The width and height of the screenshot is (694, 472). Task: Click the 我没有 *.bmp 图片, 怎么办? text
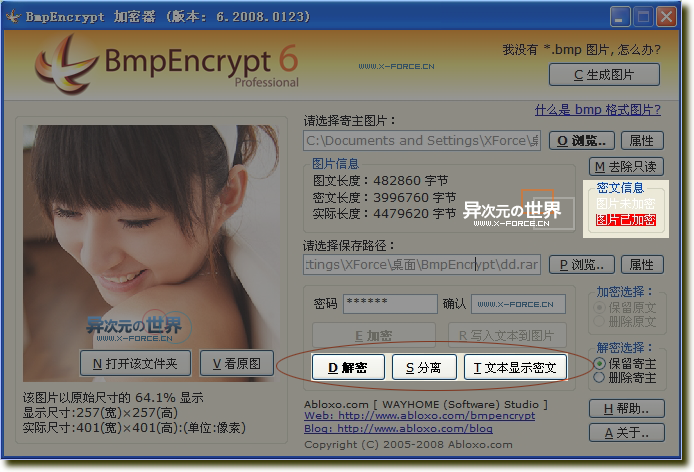[581, 49]
